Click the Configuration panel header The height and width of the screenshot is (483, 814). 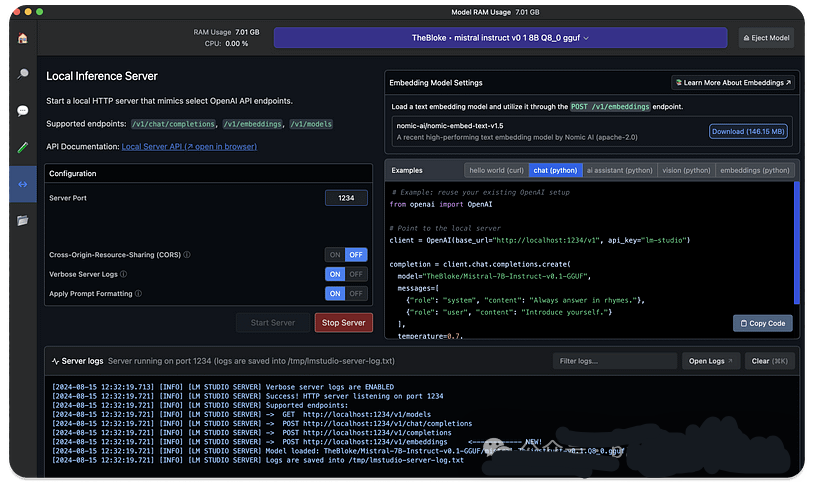tap(209, 173)
